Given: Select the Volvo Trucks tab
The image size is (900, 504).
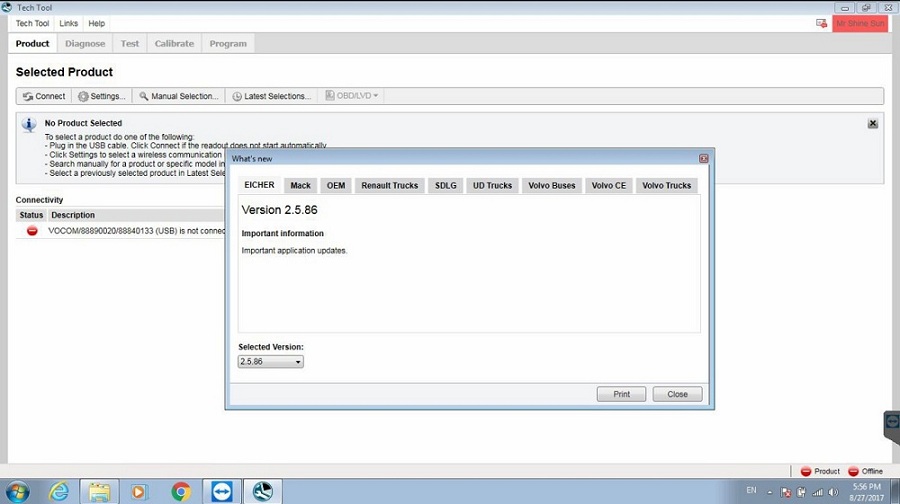Looking at the screenshot, I should coord(666,185).
